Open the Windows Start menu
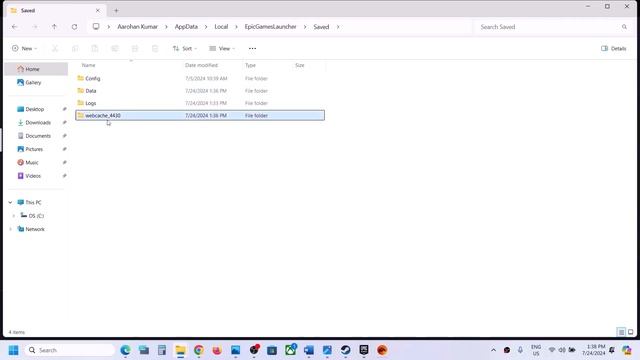 [13, 350]
